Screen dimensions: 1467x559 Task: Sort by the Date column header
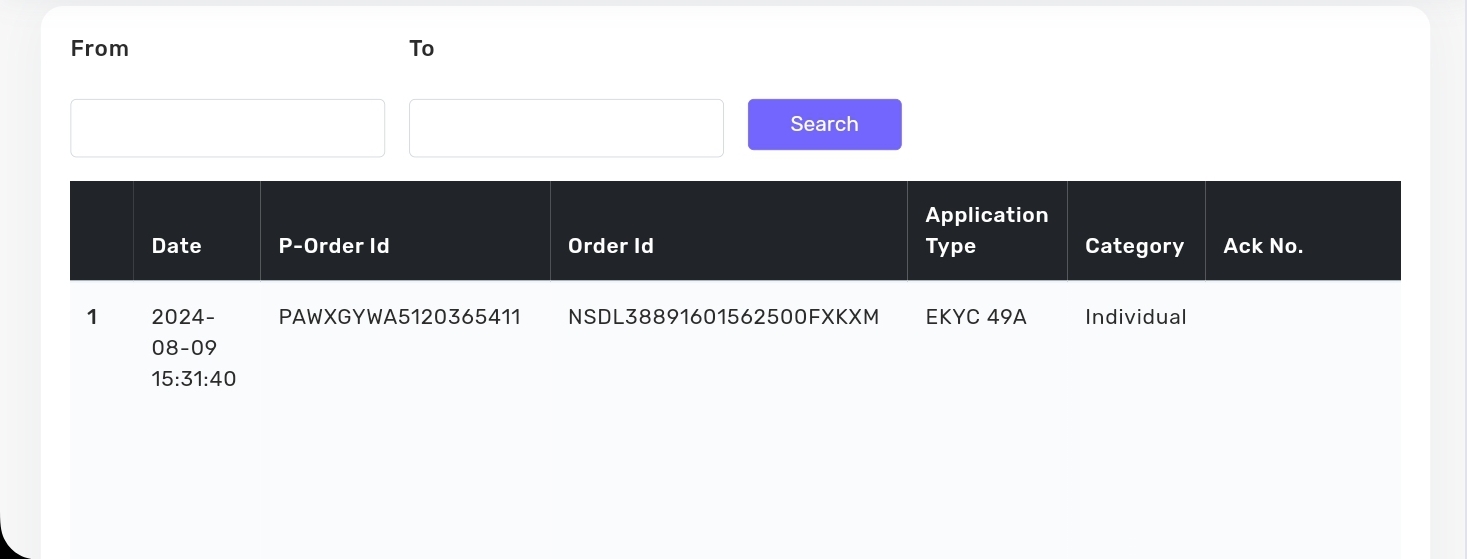pos(177,246)
